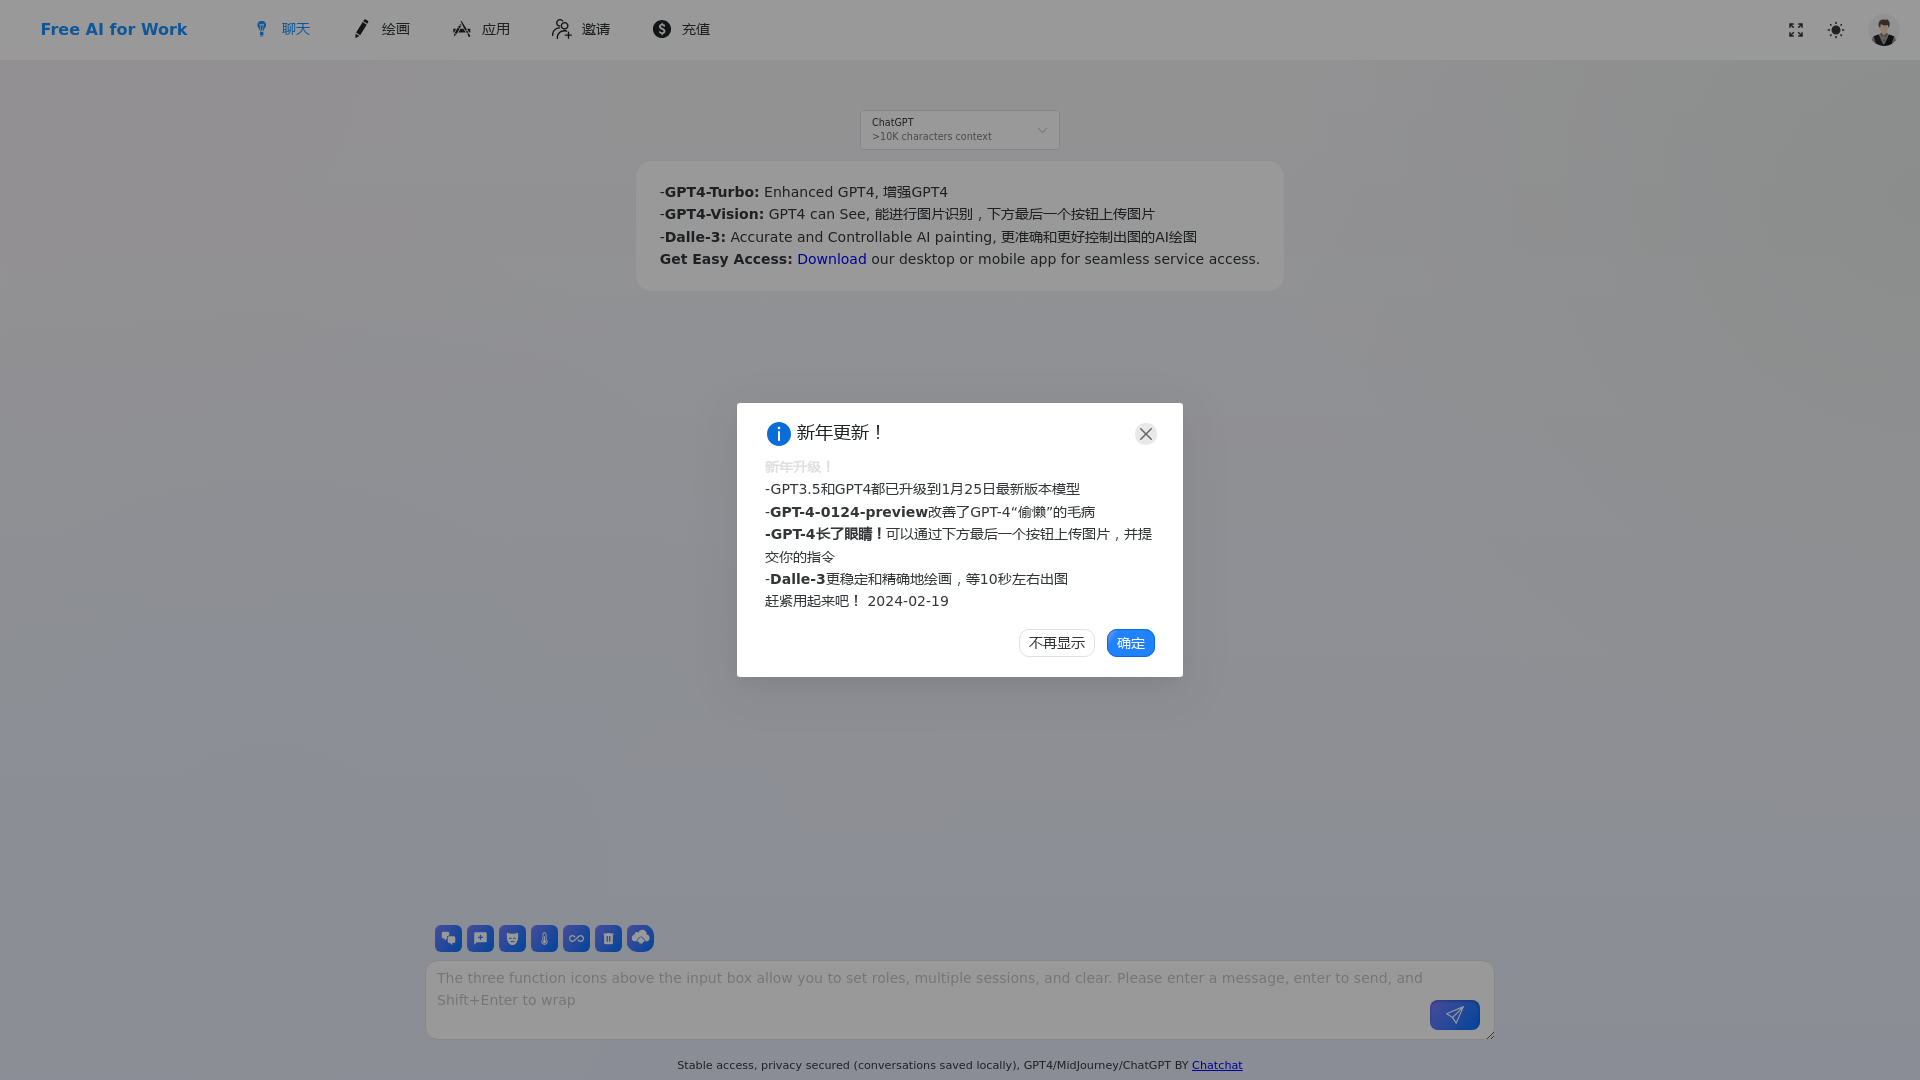Enter fullscreen with the expand icon
The width and height of the screenshot is (1920, 1080).
pos(1796,30)
